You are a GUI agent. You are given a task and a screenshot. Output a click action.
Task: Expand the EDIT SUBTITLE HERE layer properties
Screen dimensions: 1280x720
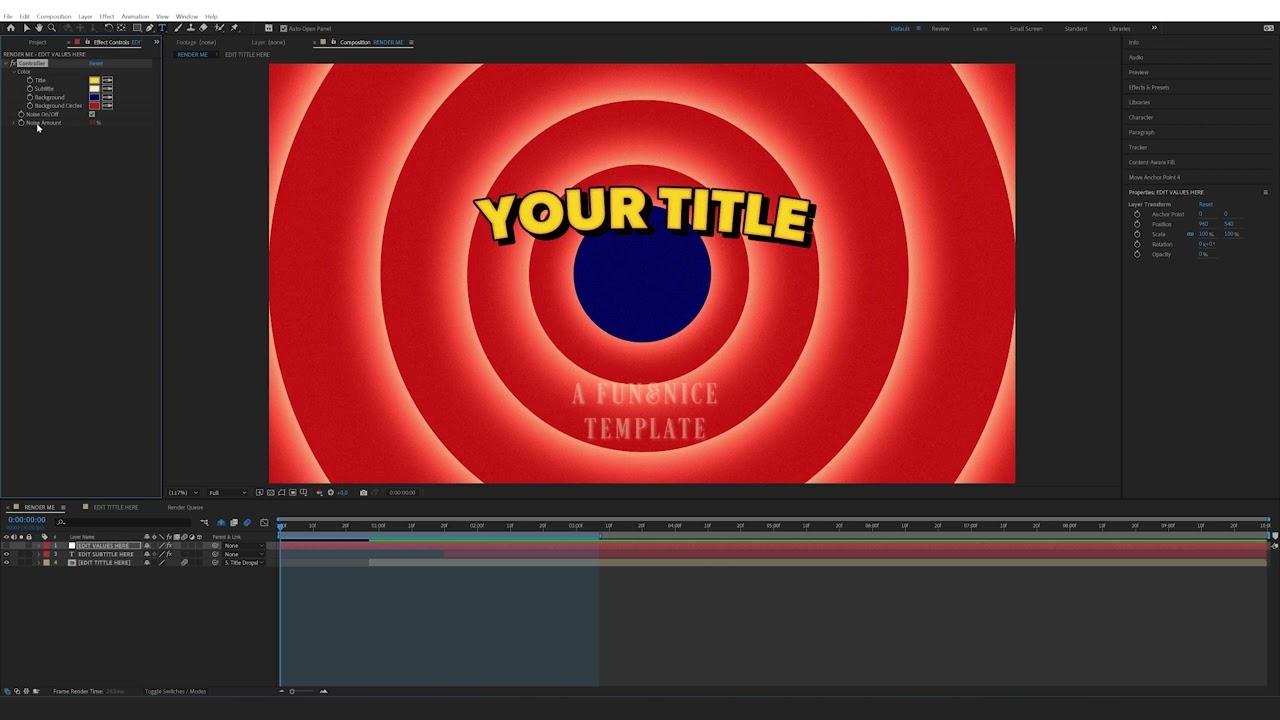tap(38, 554)
